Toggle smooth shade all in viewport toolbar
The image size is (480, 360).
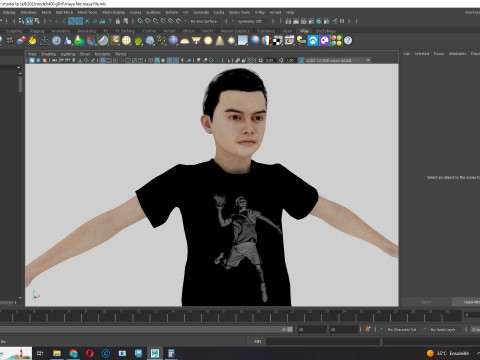(157, 60)
